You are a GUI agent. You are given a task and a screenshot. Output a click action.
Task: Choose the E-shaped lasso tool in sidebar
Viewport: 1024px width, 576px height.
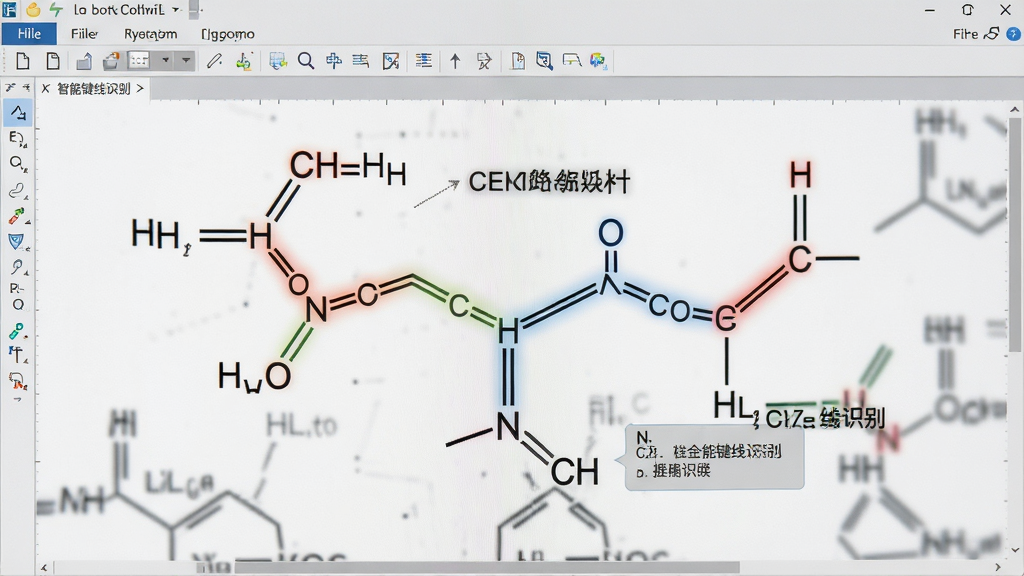[17, 138]
